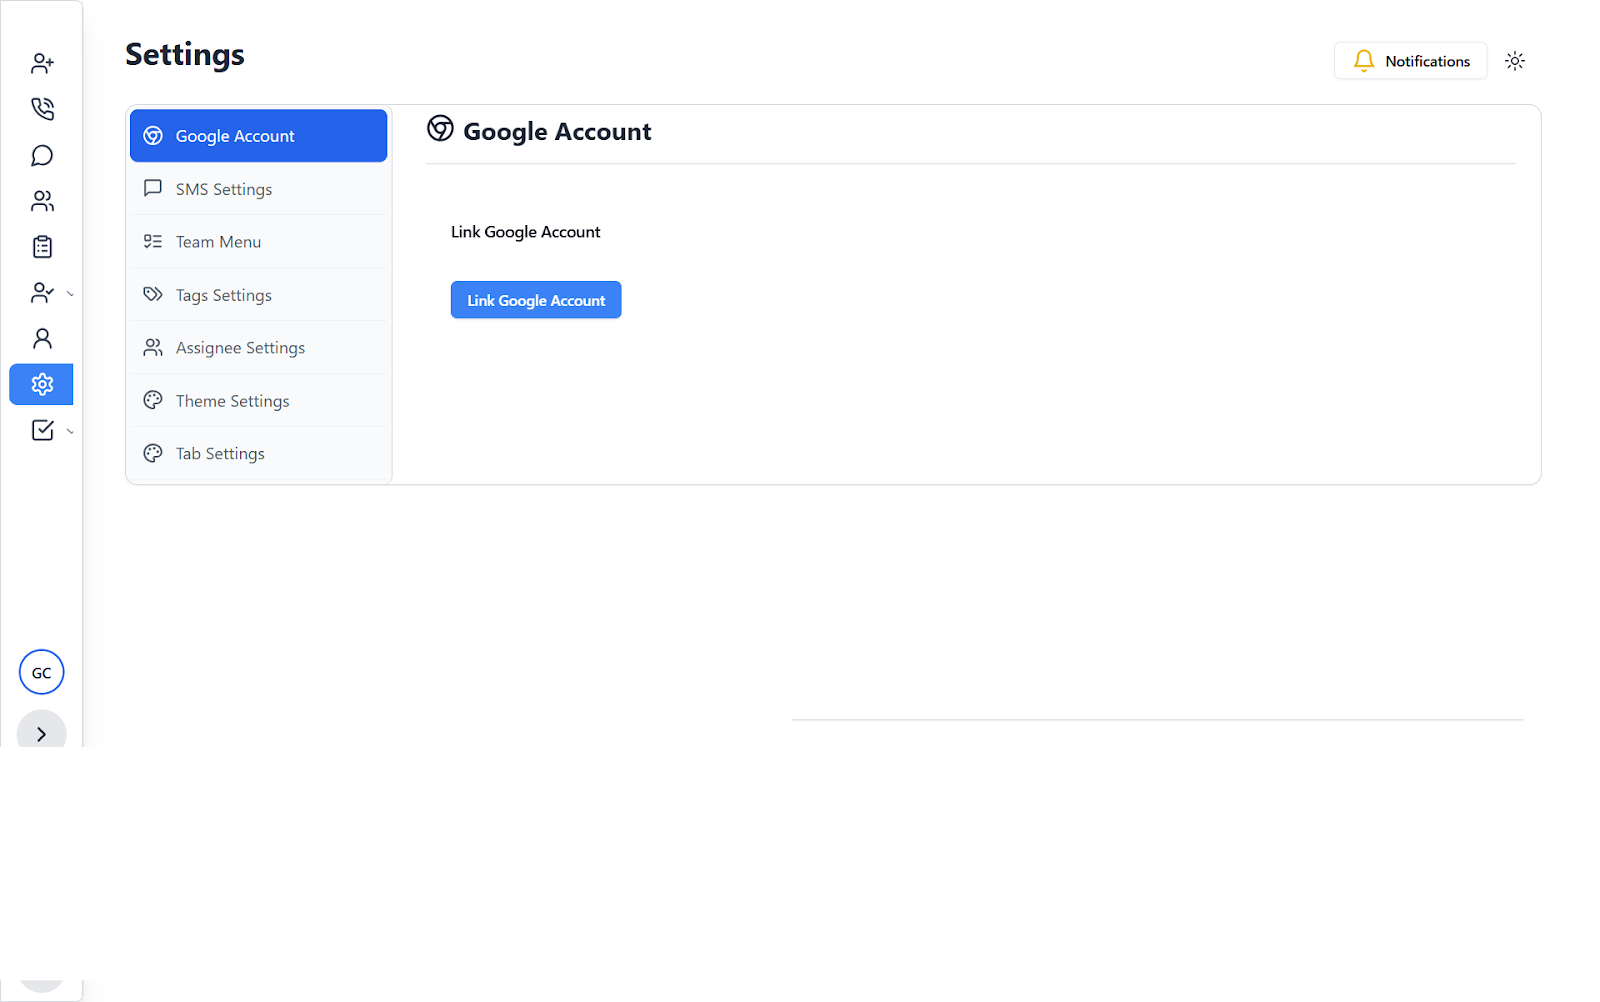Toggle light/dark theme sun icon
The width and height of the screenshot is (1600, 1002).
(1515, 61)
